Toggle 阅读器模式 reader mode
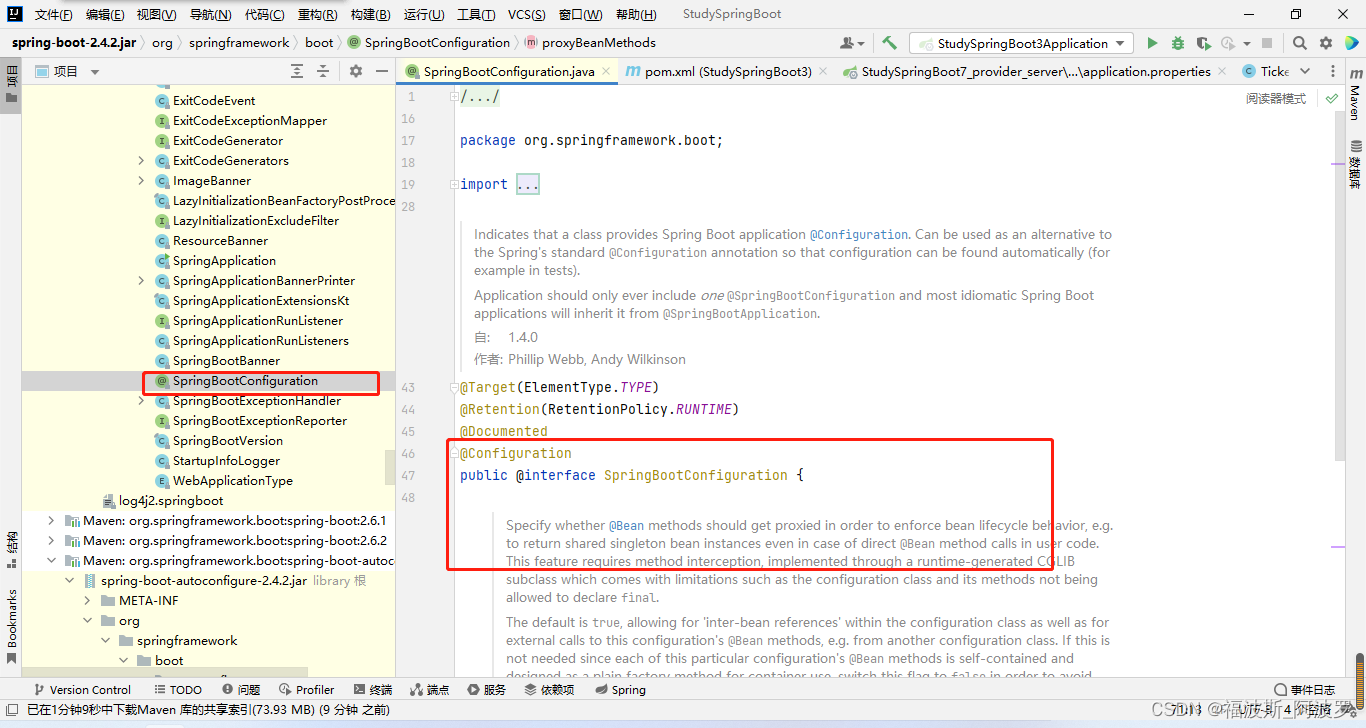 coord(1275,98)
